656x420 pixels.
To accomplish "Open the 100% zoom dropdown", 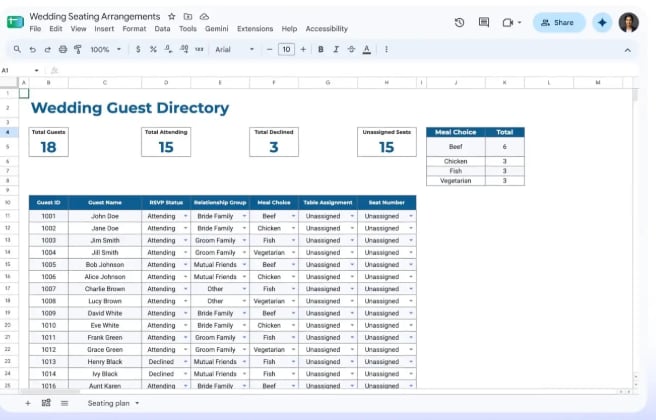I will pyautogui.click(x=105, y=49).
